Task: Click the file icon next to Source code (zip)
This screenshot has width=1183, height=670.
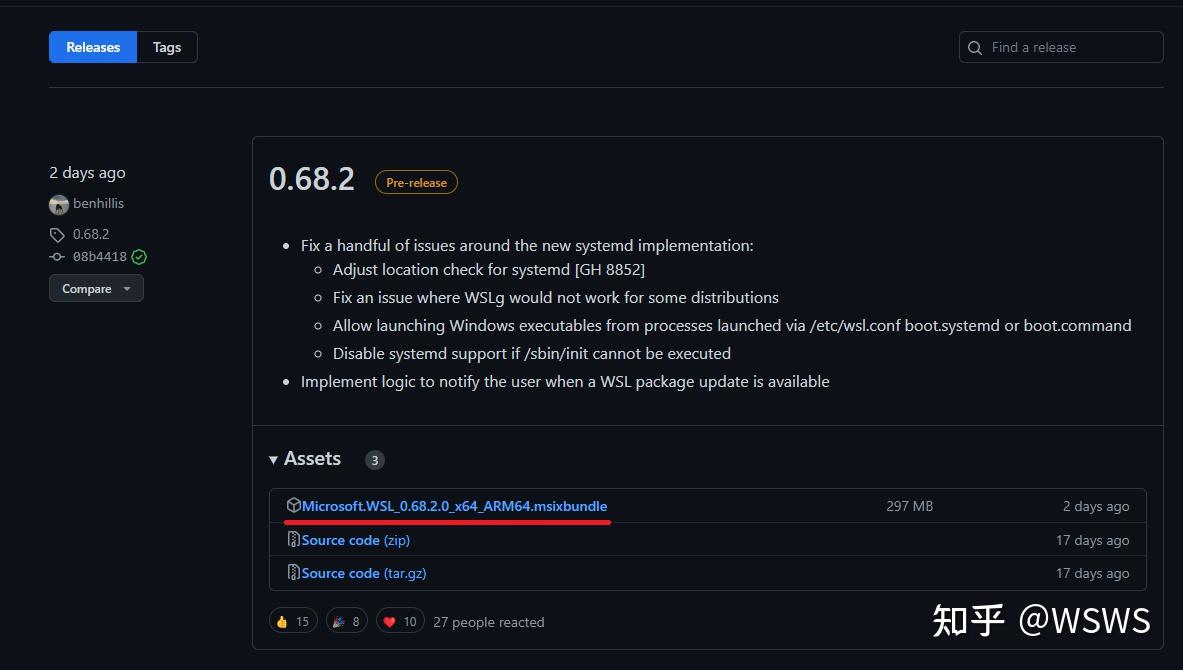Action: (293, 539)
